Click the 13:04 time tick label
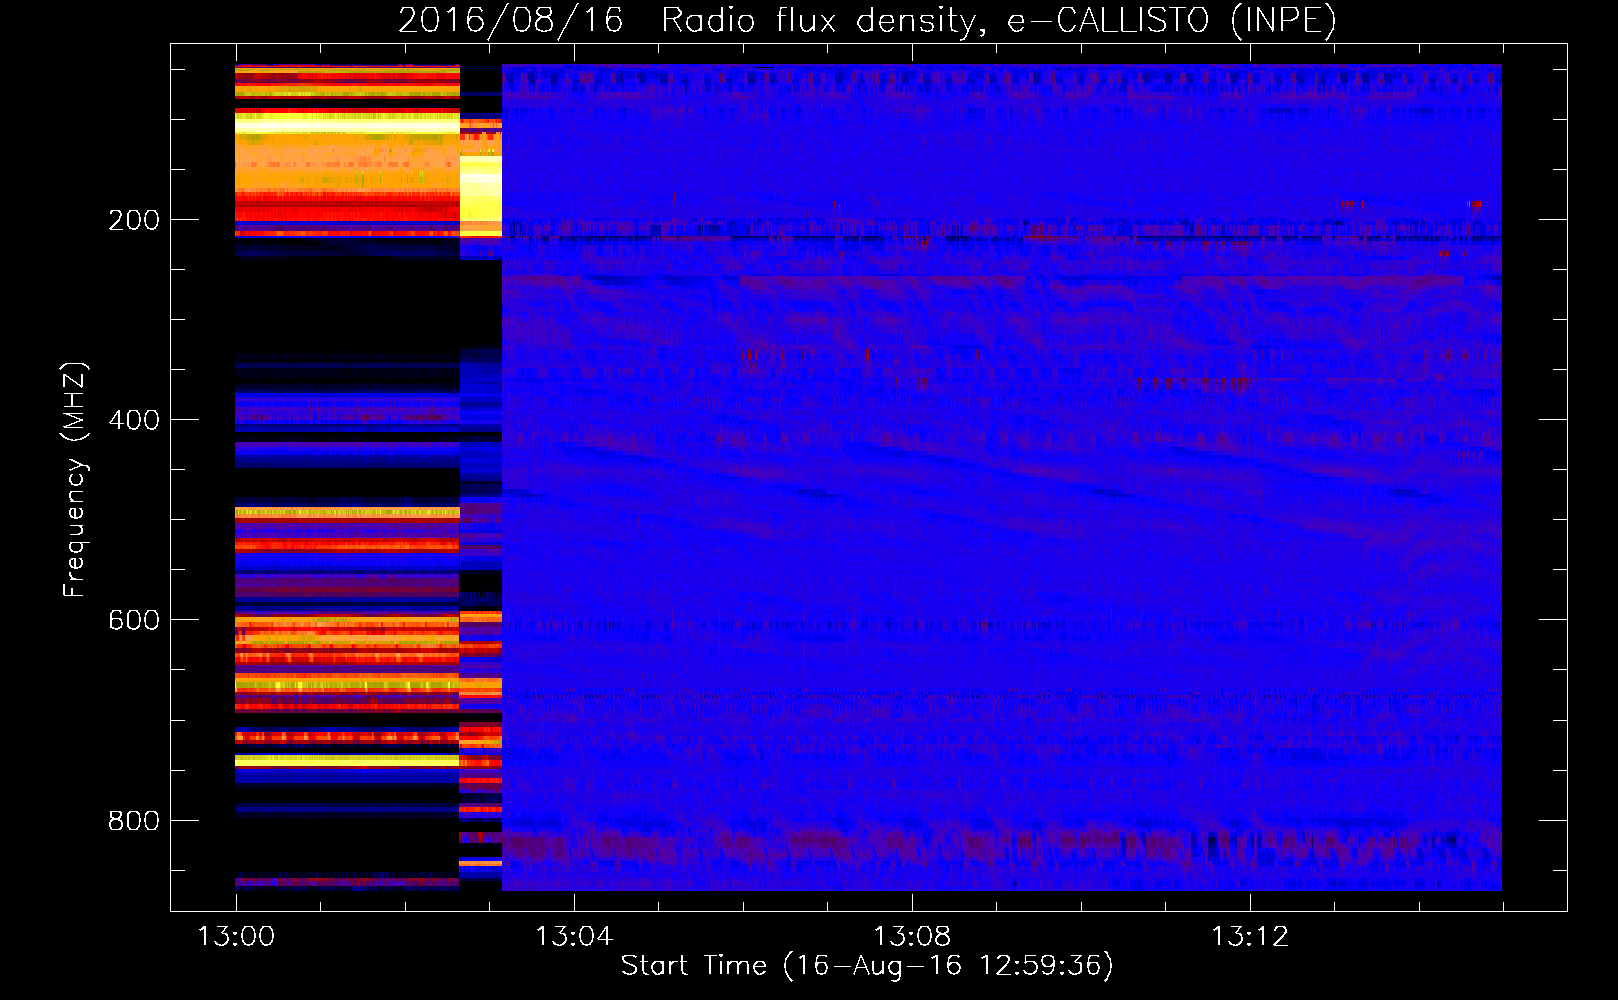The width and height of the screenshot is (1618, 1000). (574, 937)
